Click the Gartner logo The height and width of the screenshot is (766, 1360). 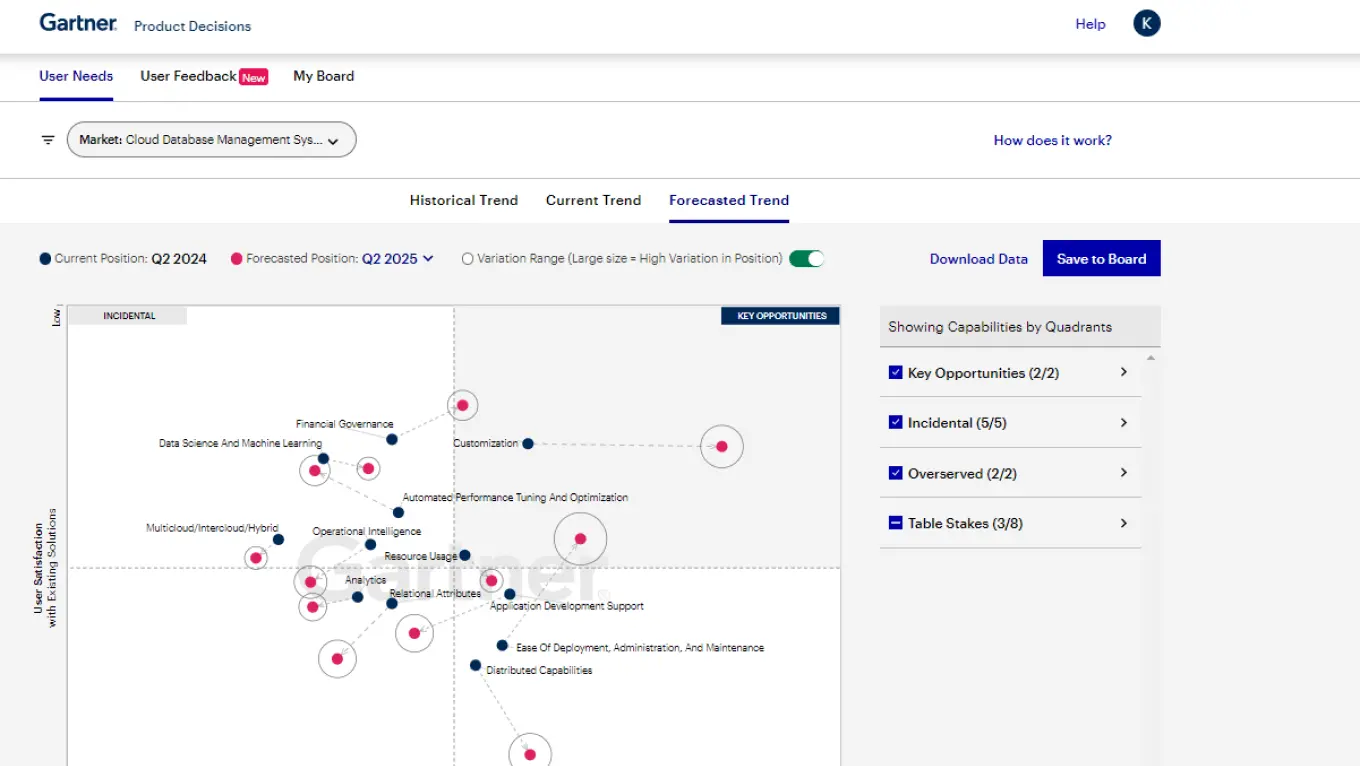[78, 23]
